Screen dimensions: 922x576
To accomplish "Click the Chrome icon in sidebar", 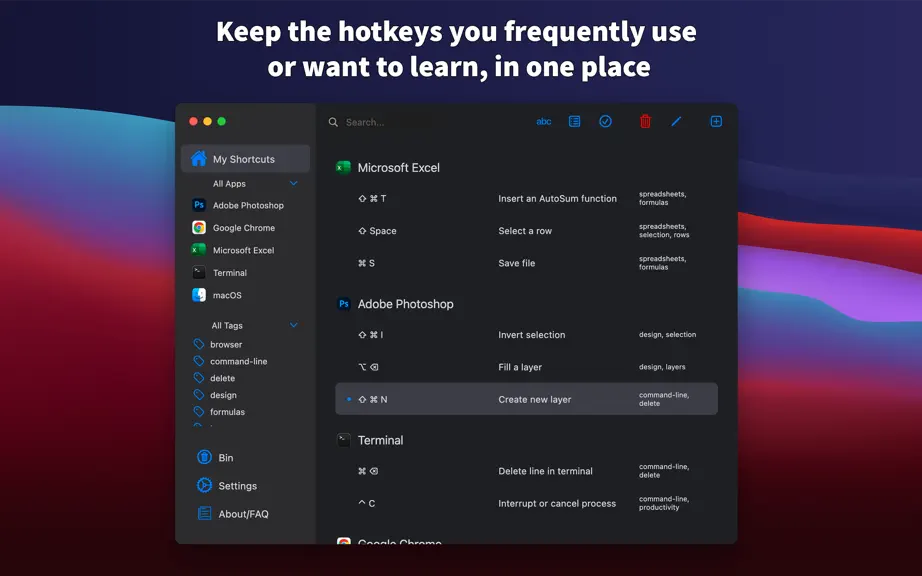I will [x=199, y=227].
